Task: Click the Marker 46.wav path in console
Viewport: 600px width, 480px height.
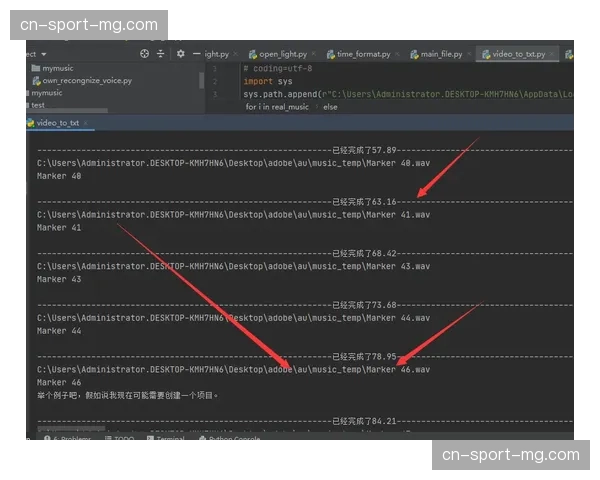Action: click(x=233, y=369)
